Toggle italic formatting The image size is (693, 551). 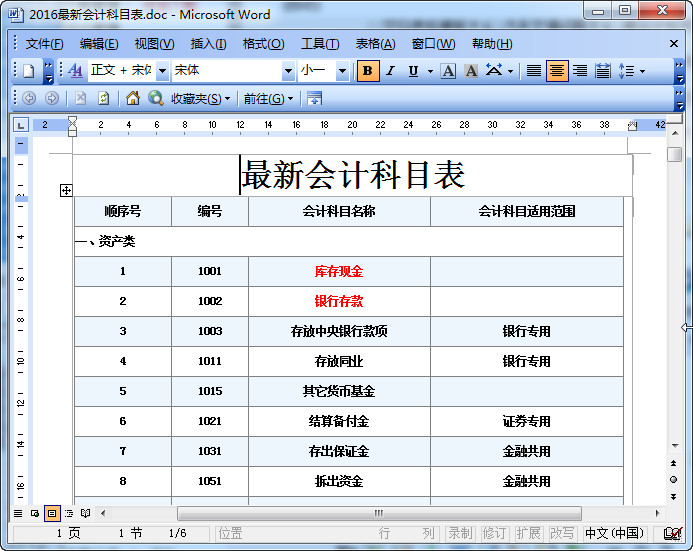[390, 71]
